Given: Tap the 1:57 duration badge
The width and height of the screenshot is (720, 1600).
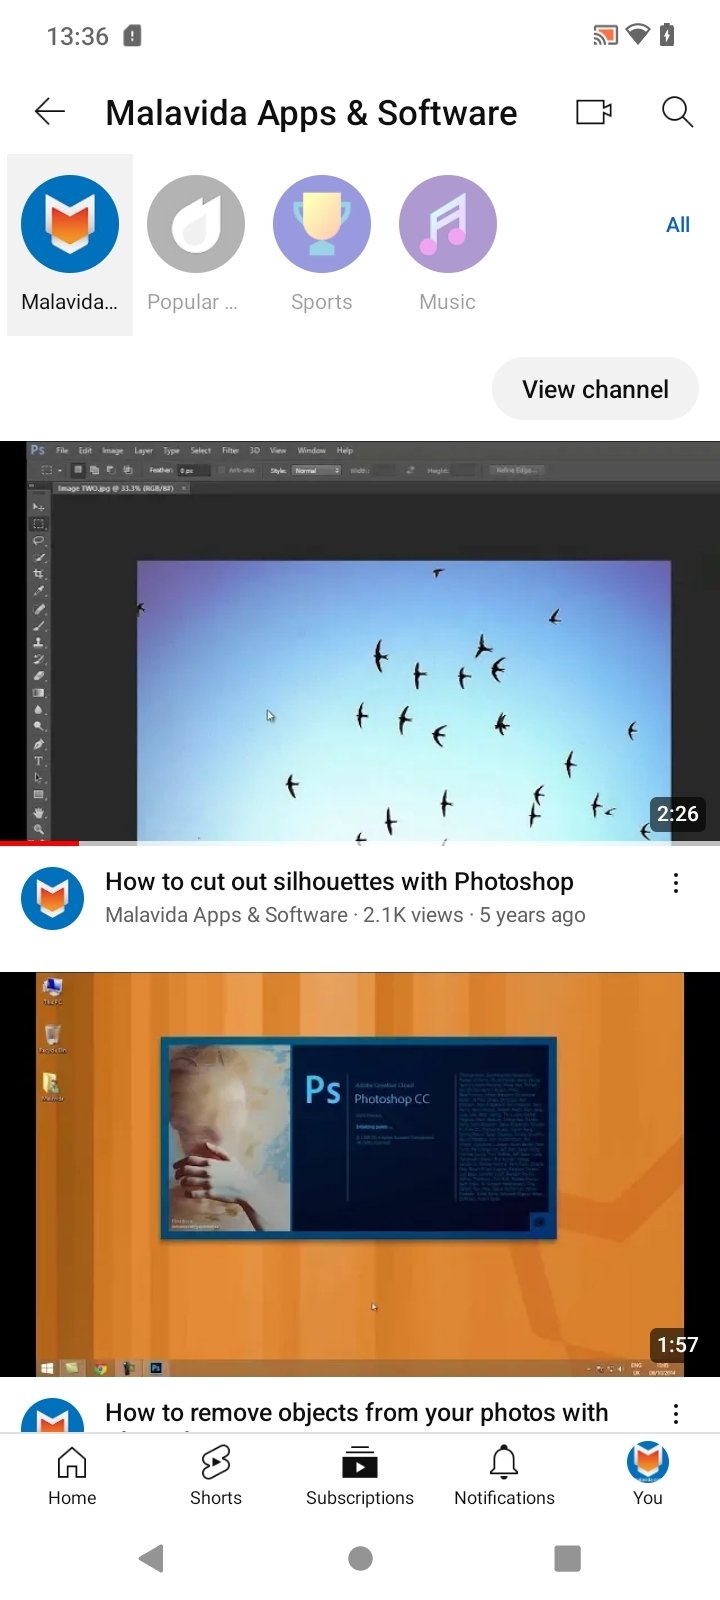Looking at the screenshot, I should 677,1345.
